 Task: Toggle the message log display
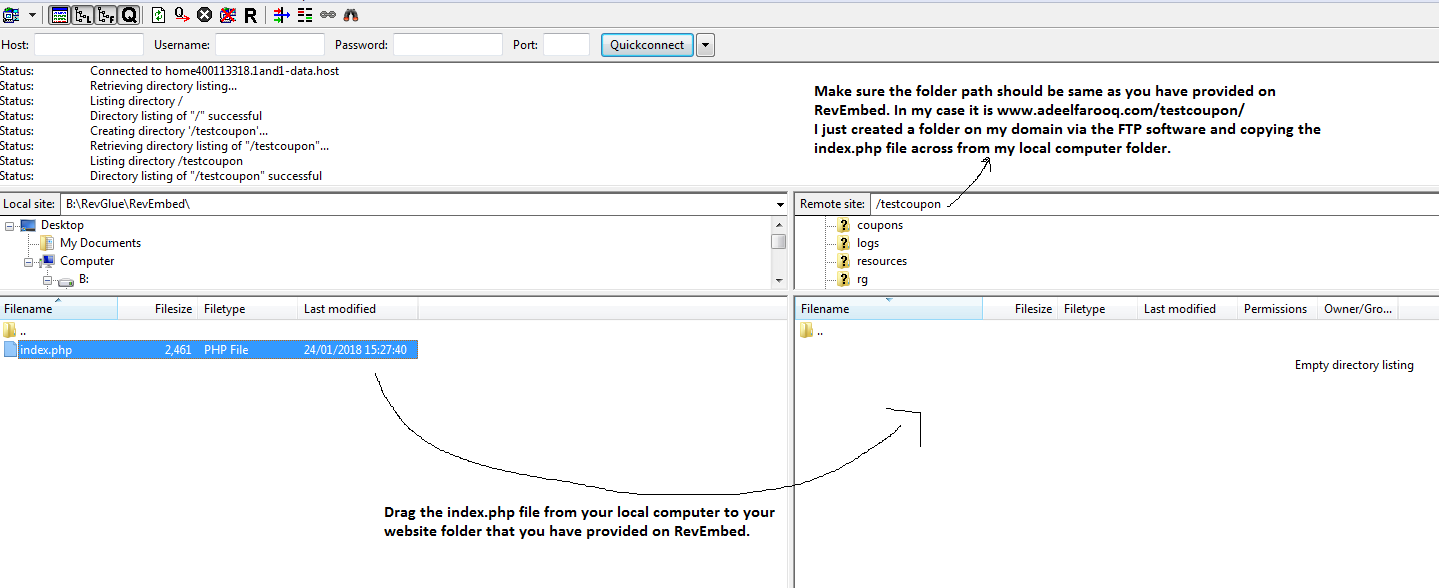pyautogui.click(x=59, y=15)
